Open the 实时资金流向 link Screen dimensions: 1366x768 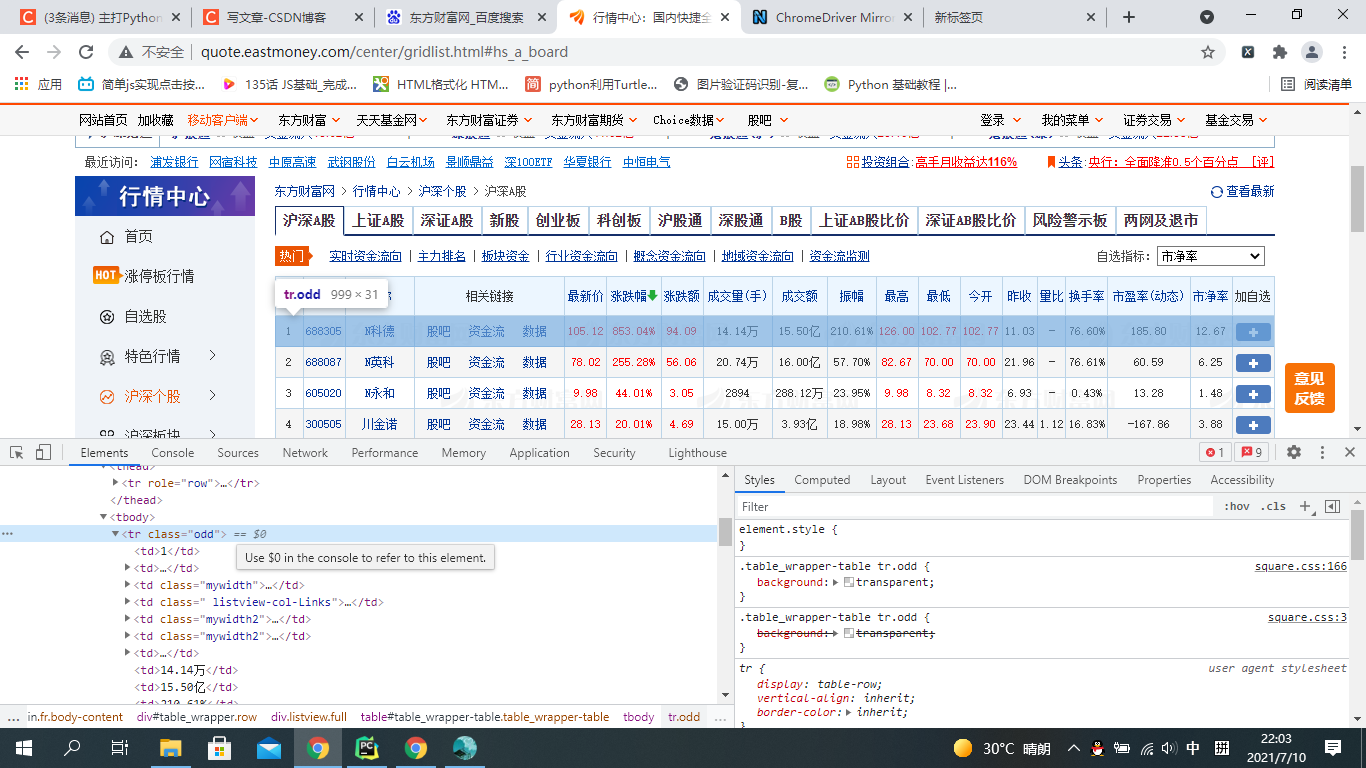tap(366, 256)
